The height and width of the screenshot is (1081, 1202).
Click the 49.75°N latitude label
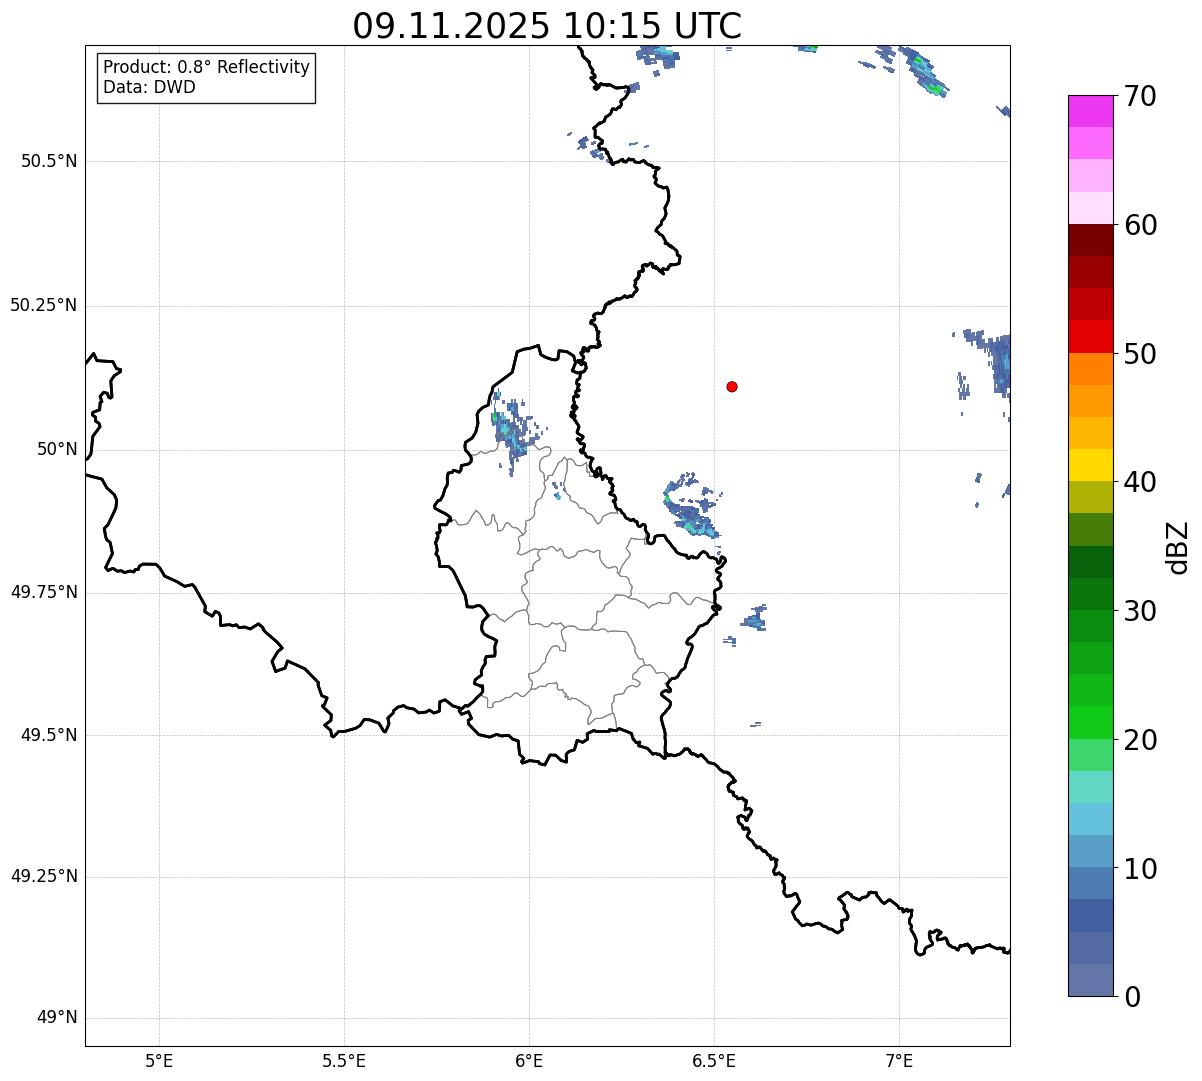click(x=44, y=592)
